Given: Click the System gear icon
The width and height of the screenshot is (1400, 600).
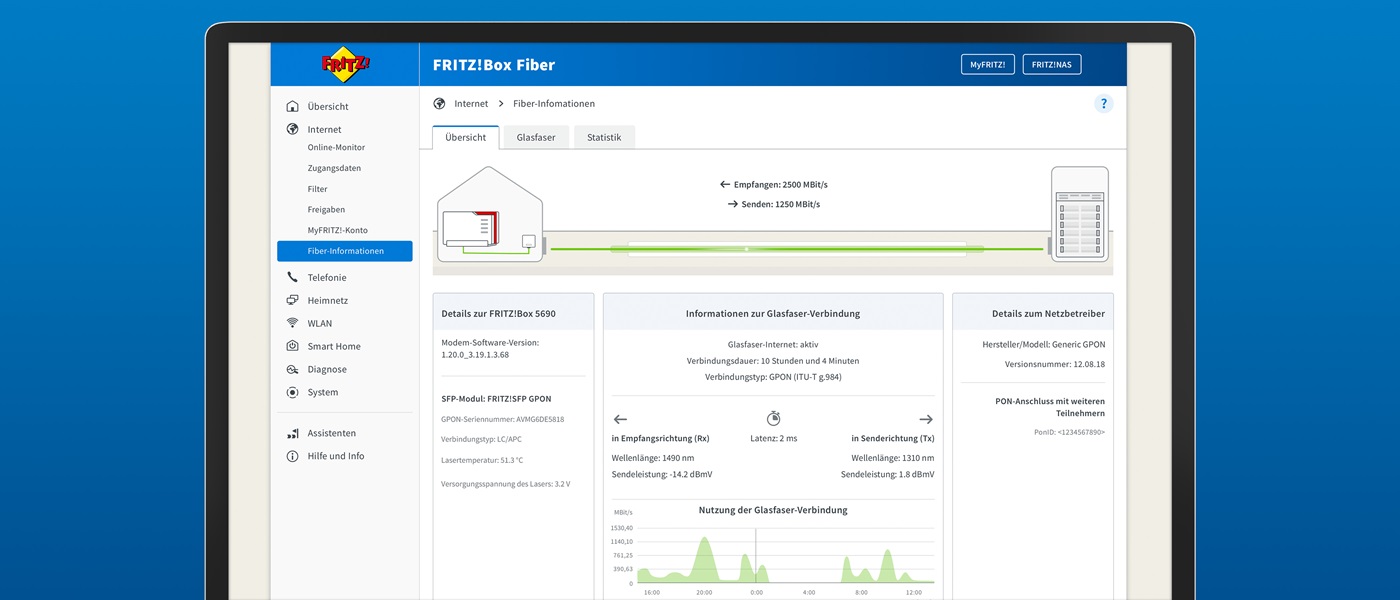Looking at the screenshot, I should click(x=292, y=392).
